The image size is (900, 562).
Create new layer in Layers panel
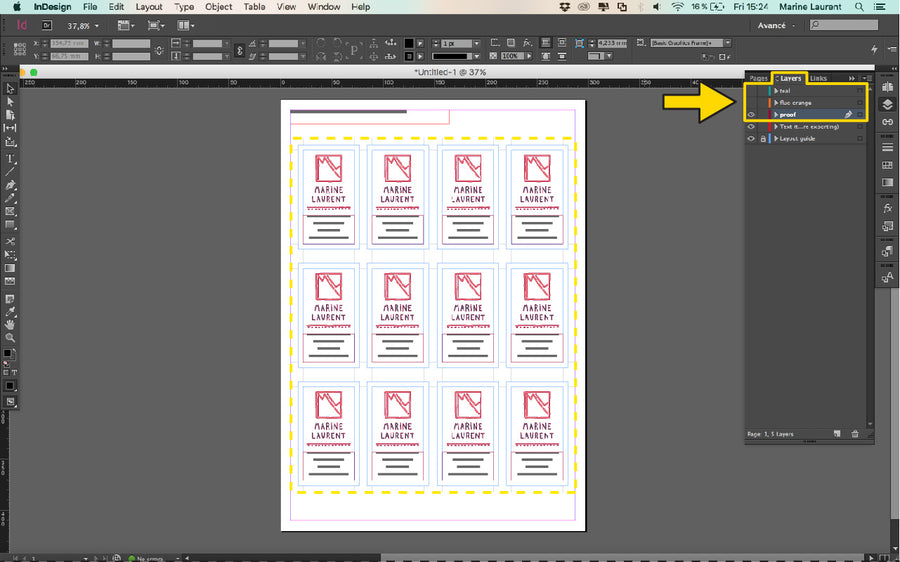pos(837,434)
